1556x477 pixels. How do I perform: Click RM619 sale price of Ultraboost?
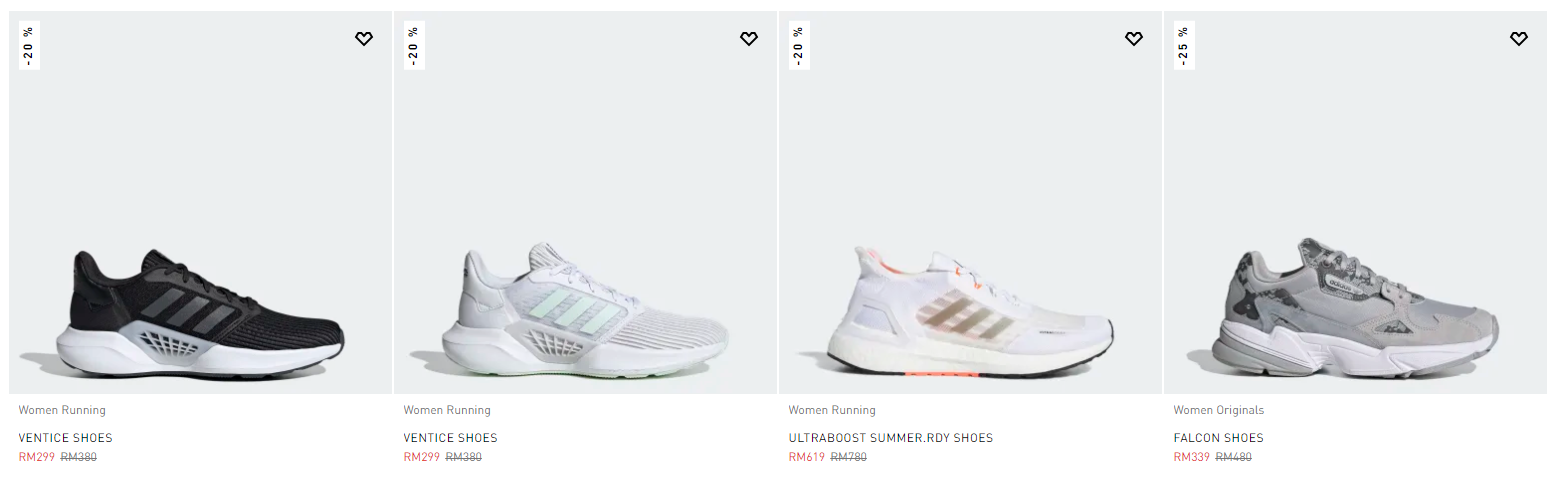tap(807, 457)
